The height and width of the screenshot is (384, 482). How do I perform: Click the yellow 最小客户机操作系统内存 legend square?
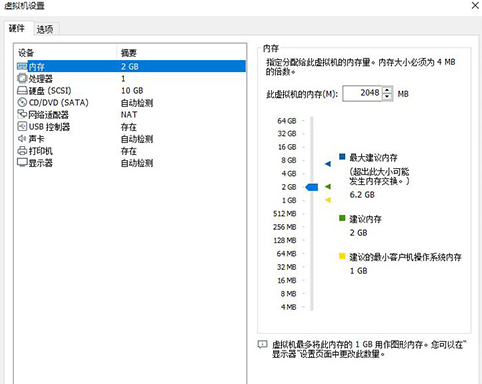tap(342, 256)
